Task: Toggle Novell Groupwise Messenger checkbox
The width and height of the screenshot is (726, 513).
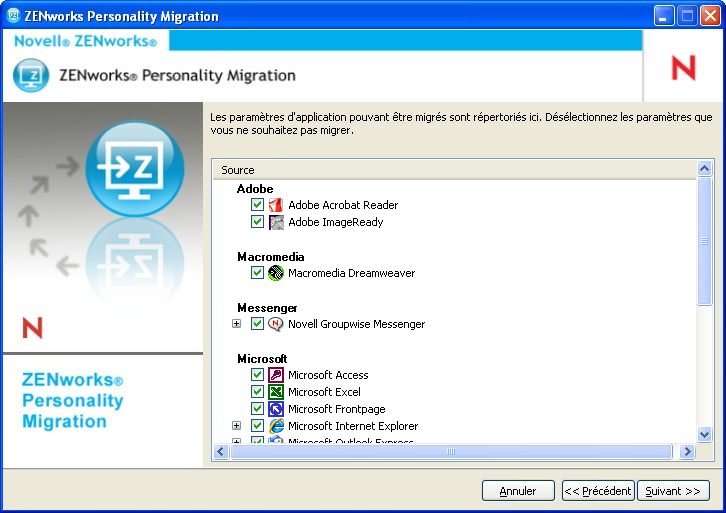Action: (x=257, y=324)
